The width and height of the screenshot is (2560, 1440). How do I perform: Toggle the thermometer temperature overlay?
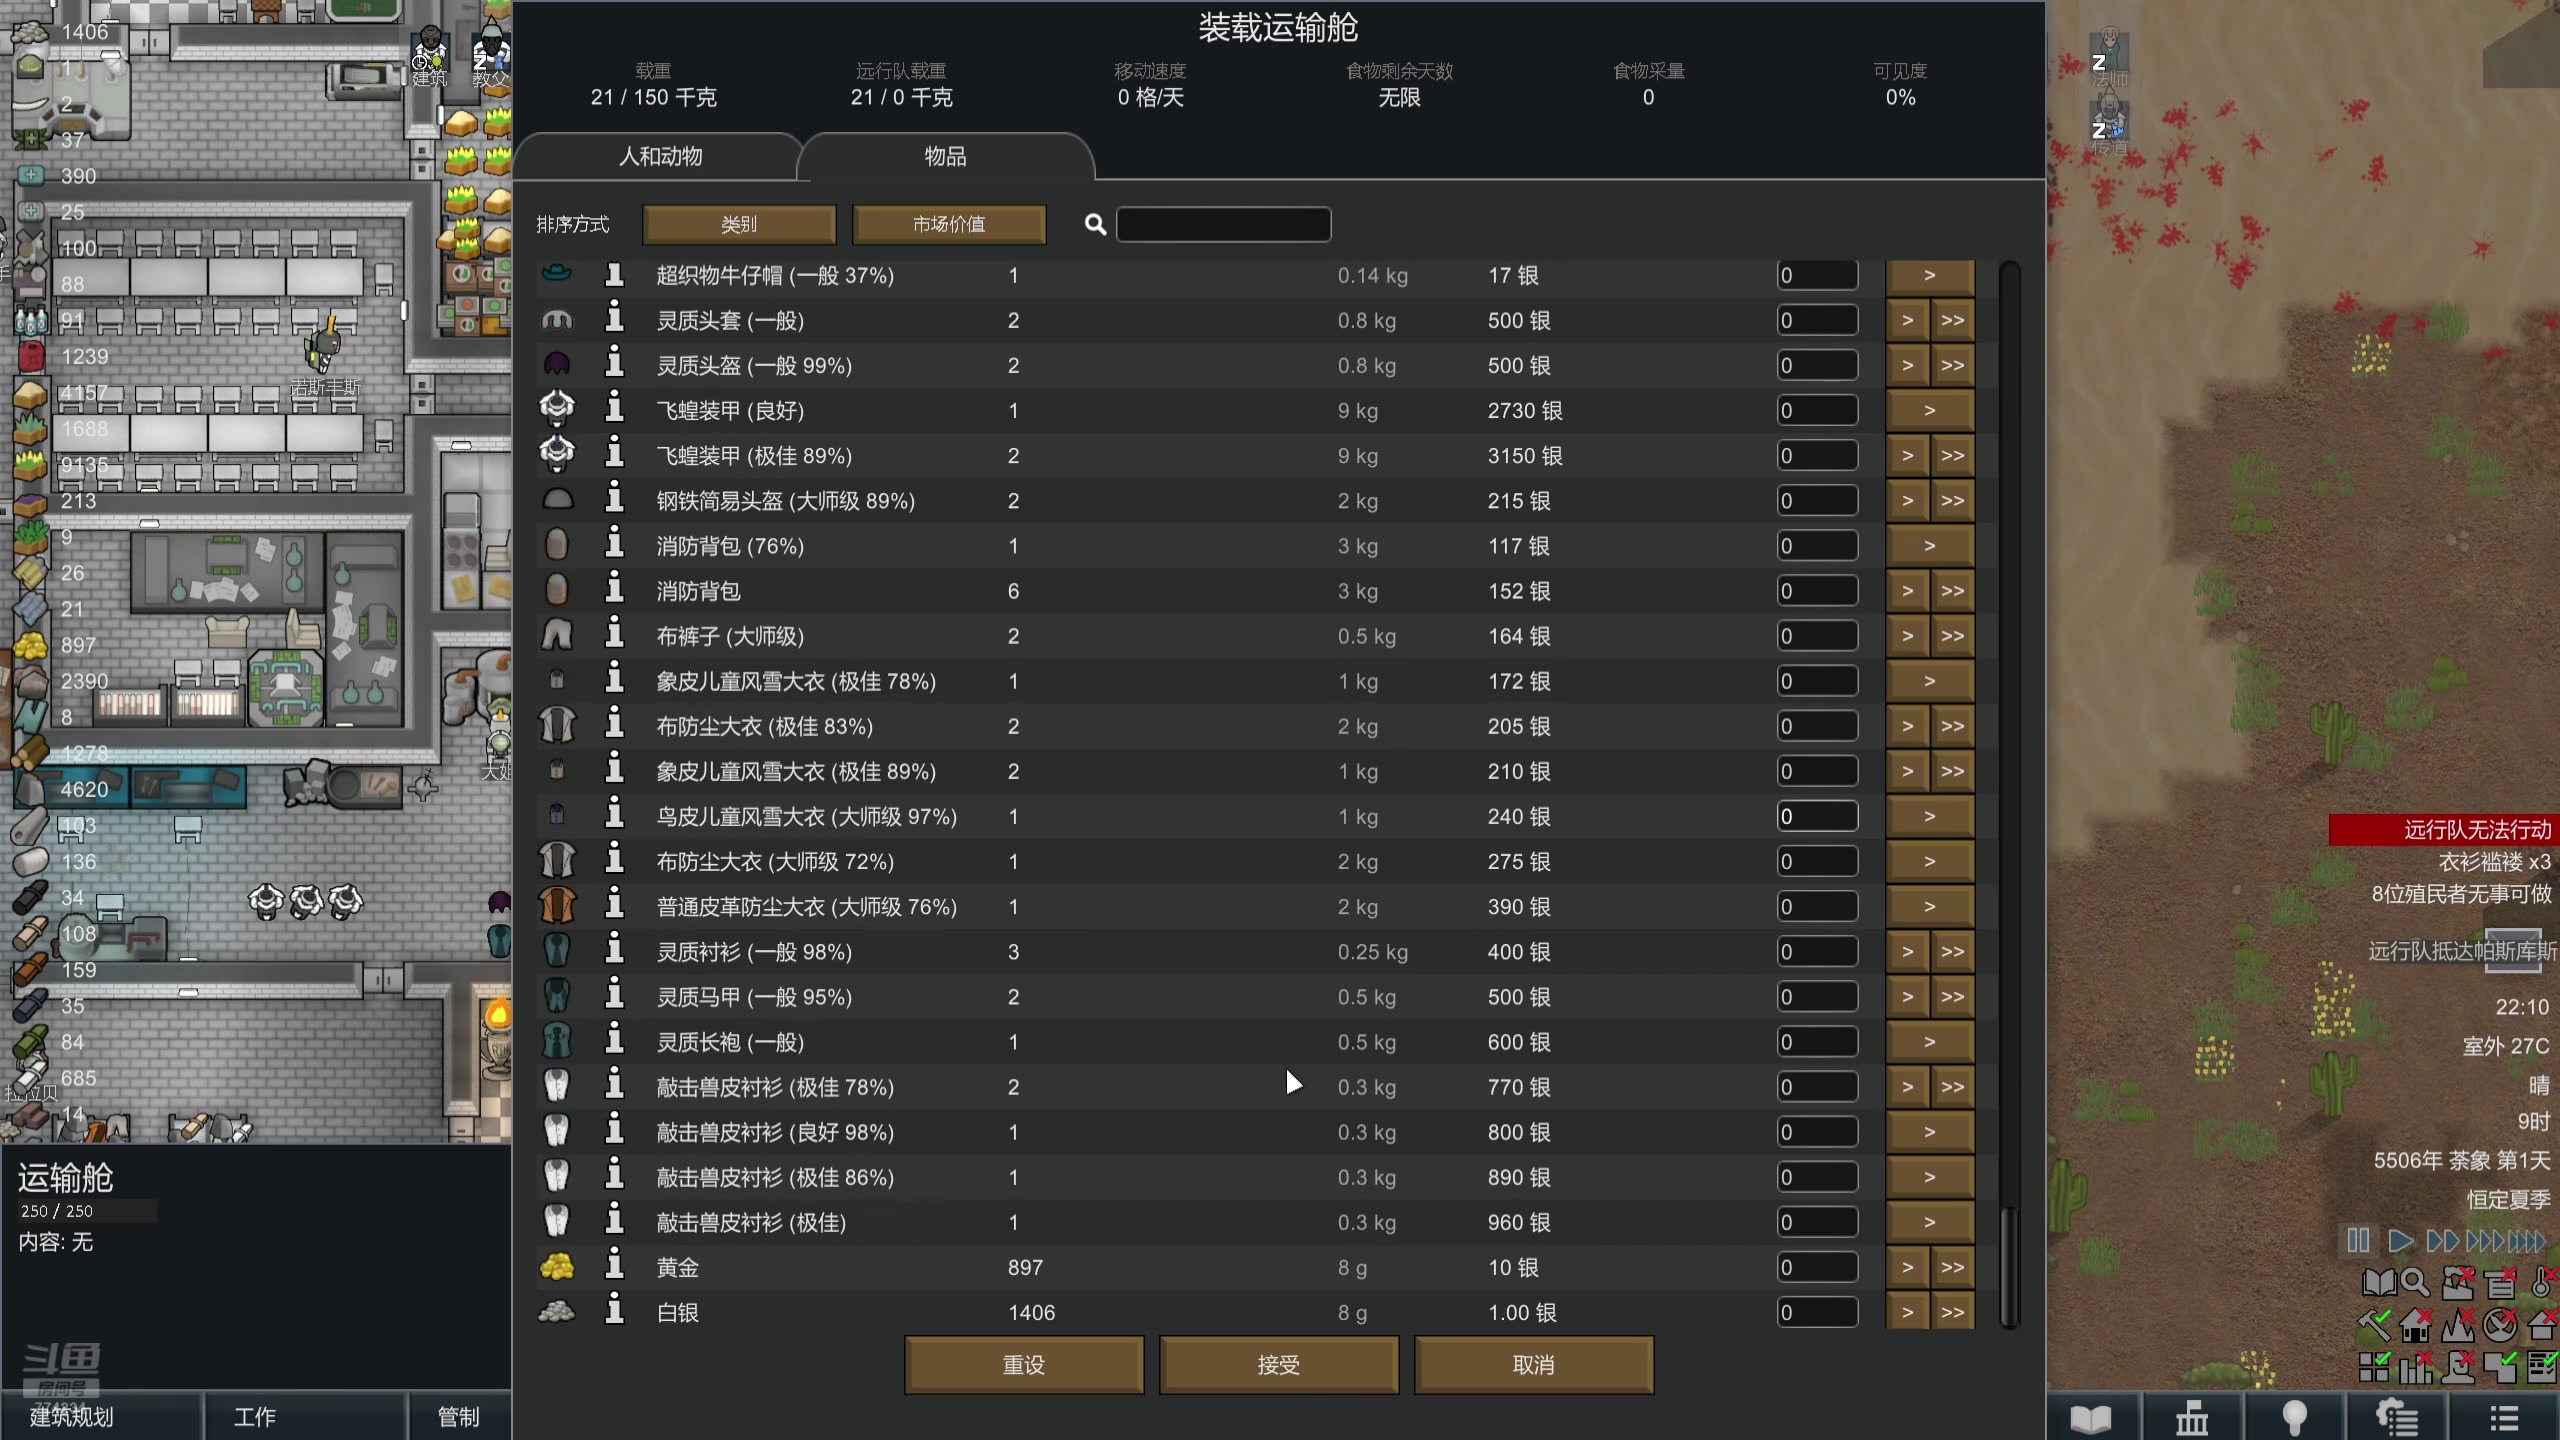click(x=2543, y=1282)
